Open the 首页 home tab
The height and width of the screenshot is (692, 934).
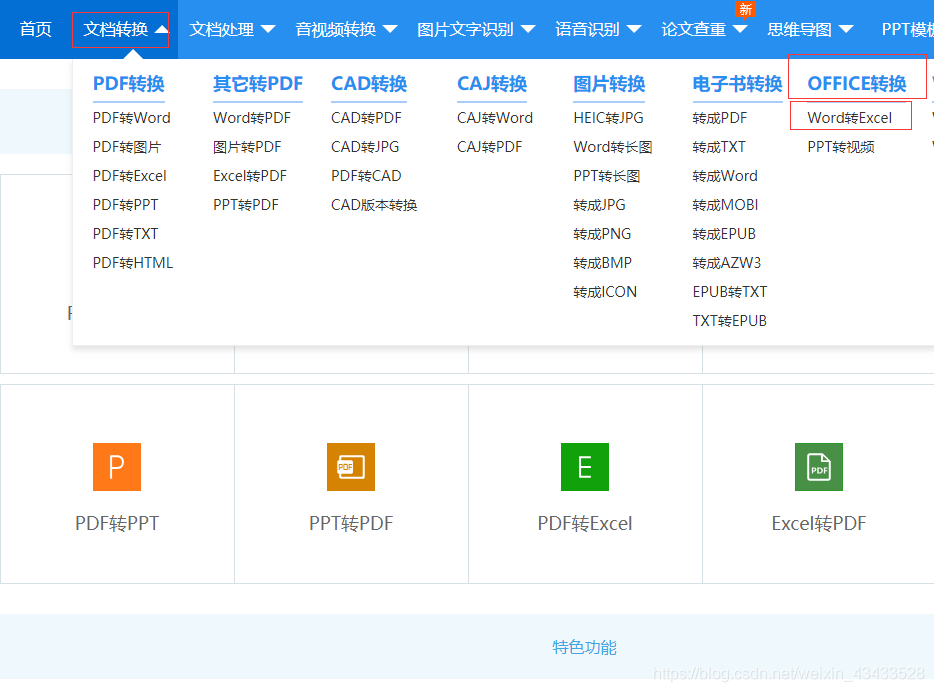tap(36, 29)
